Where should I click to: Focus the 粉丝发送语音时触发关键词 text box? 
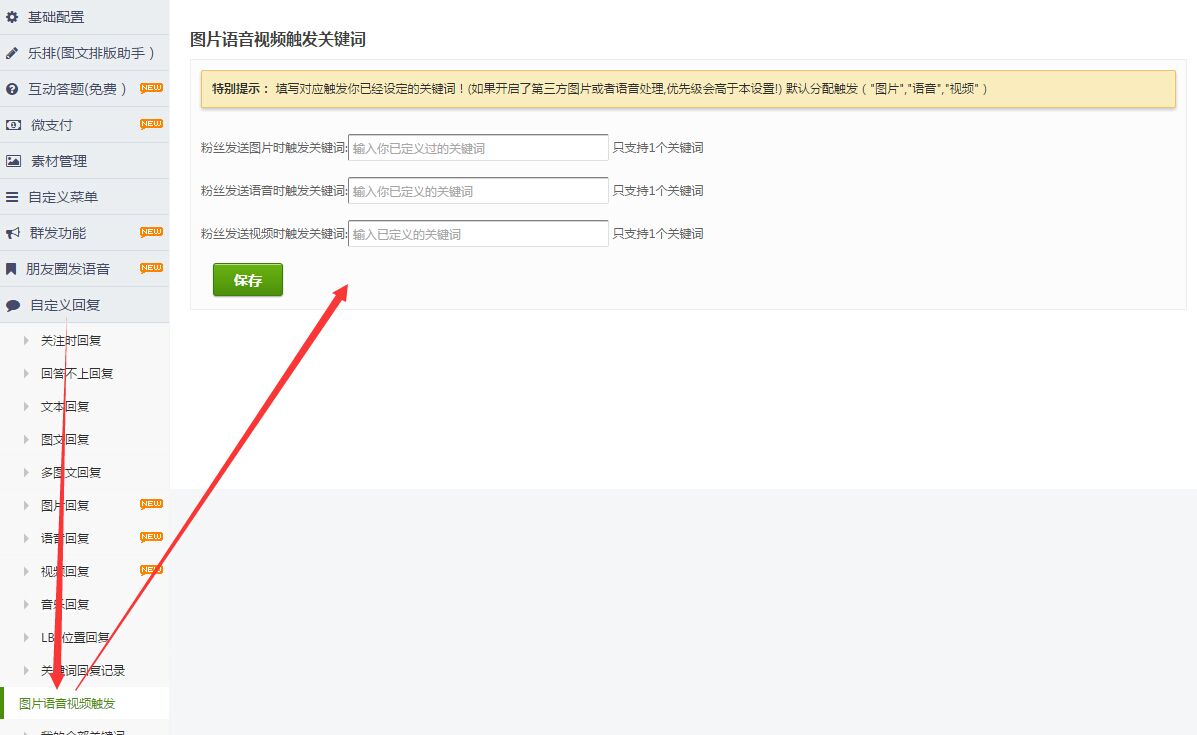478,191
